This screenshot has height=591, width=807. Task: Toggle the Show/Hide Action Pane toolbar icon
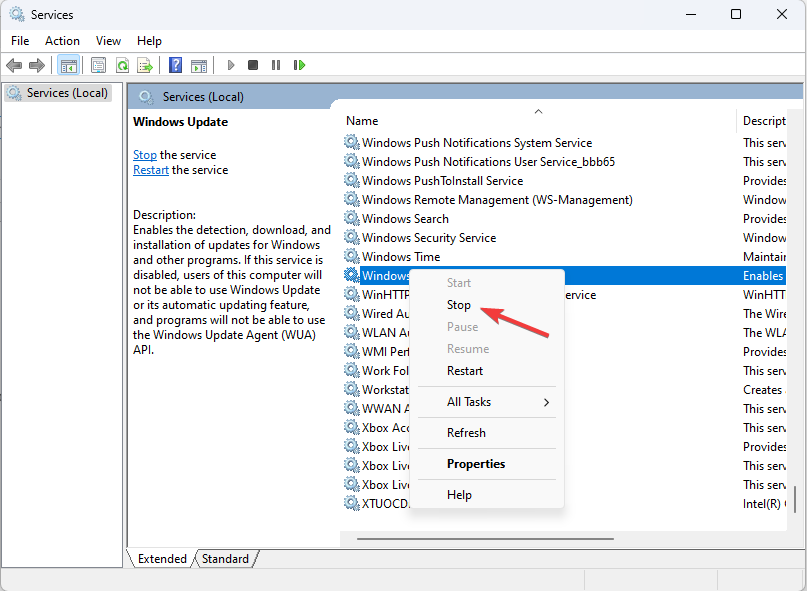point(199,65)
